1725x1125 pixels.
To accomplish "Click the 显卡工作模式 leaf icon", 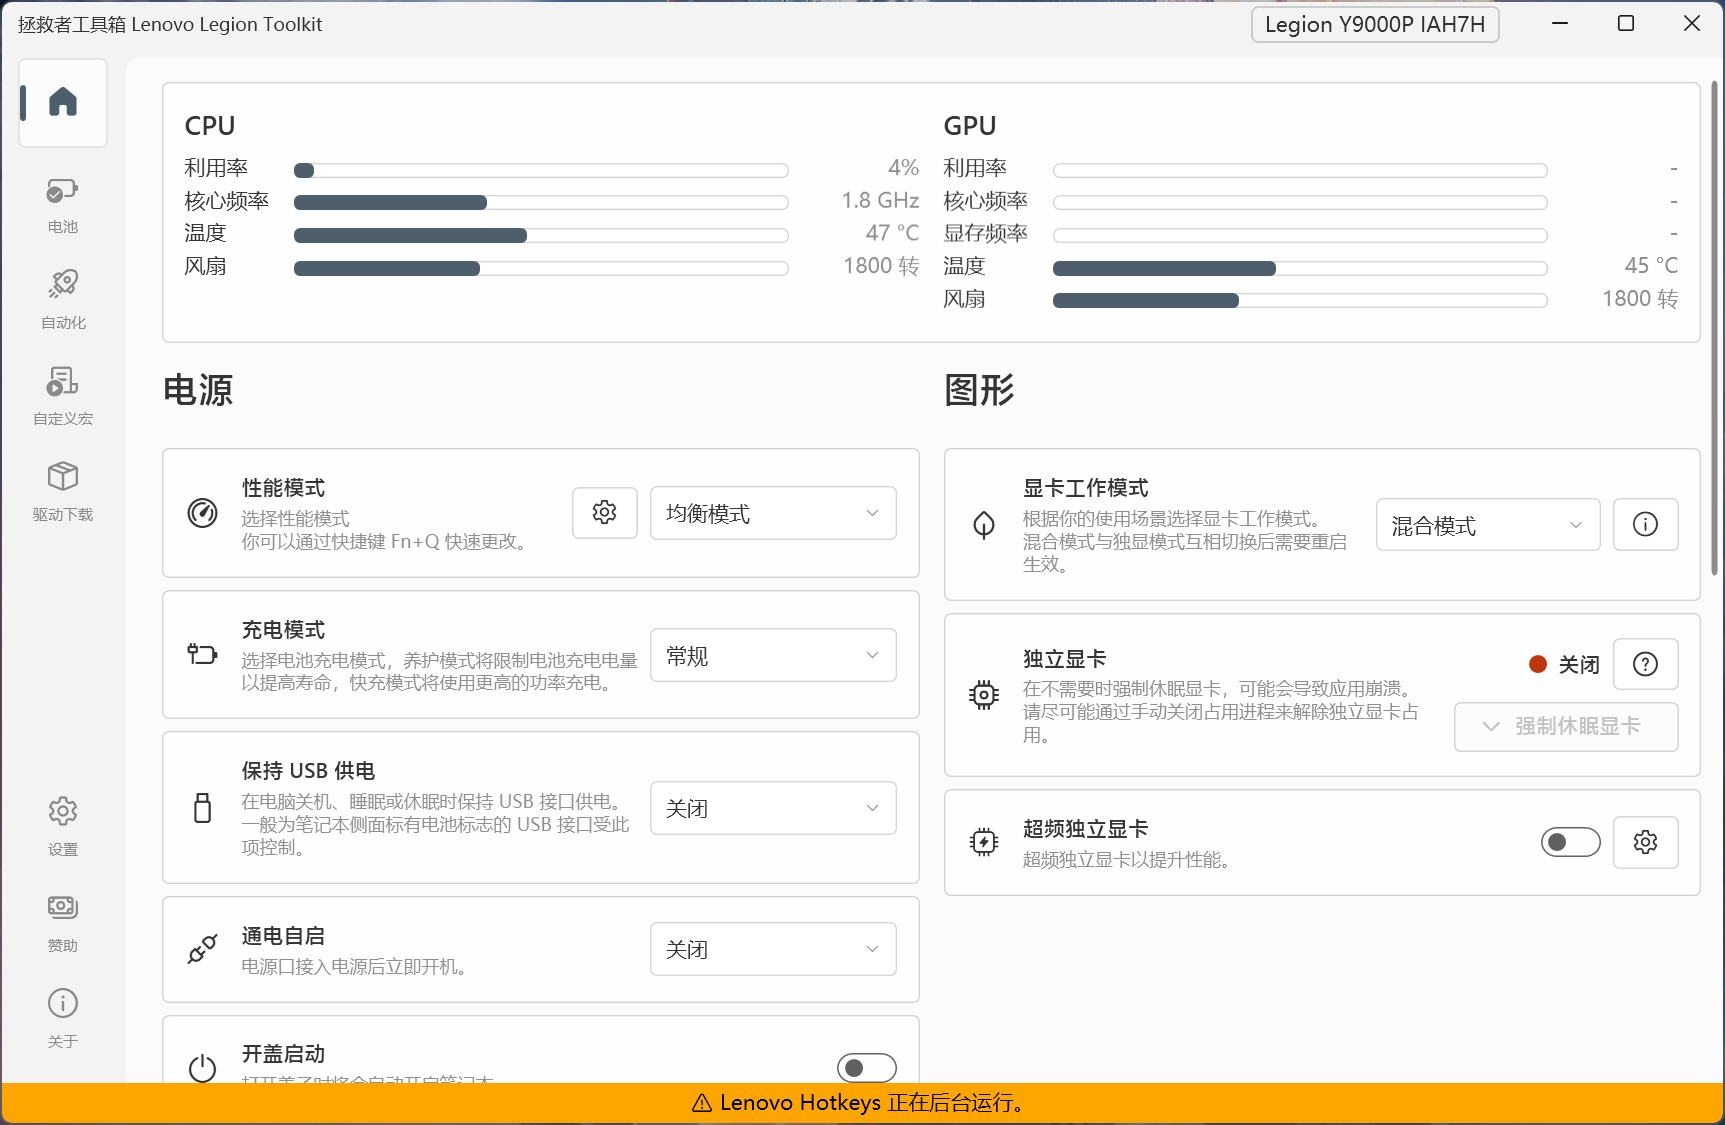I will (x=984, y=525).
